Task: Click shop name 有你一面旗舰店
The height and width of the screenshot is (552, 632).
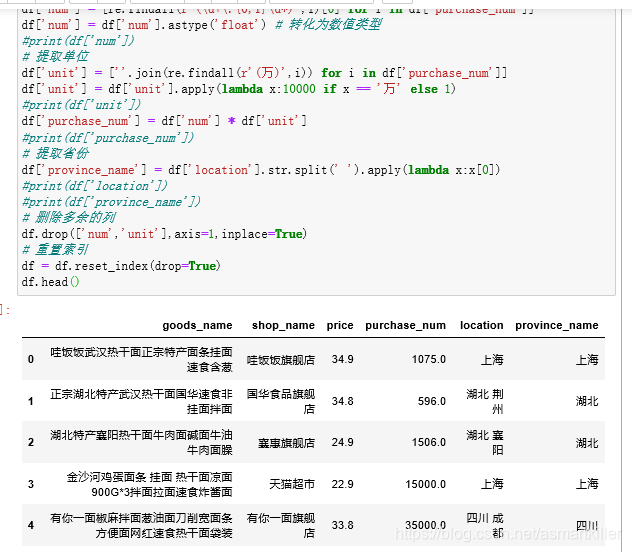Action: point(281,525)
